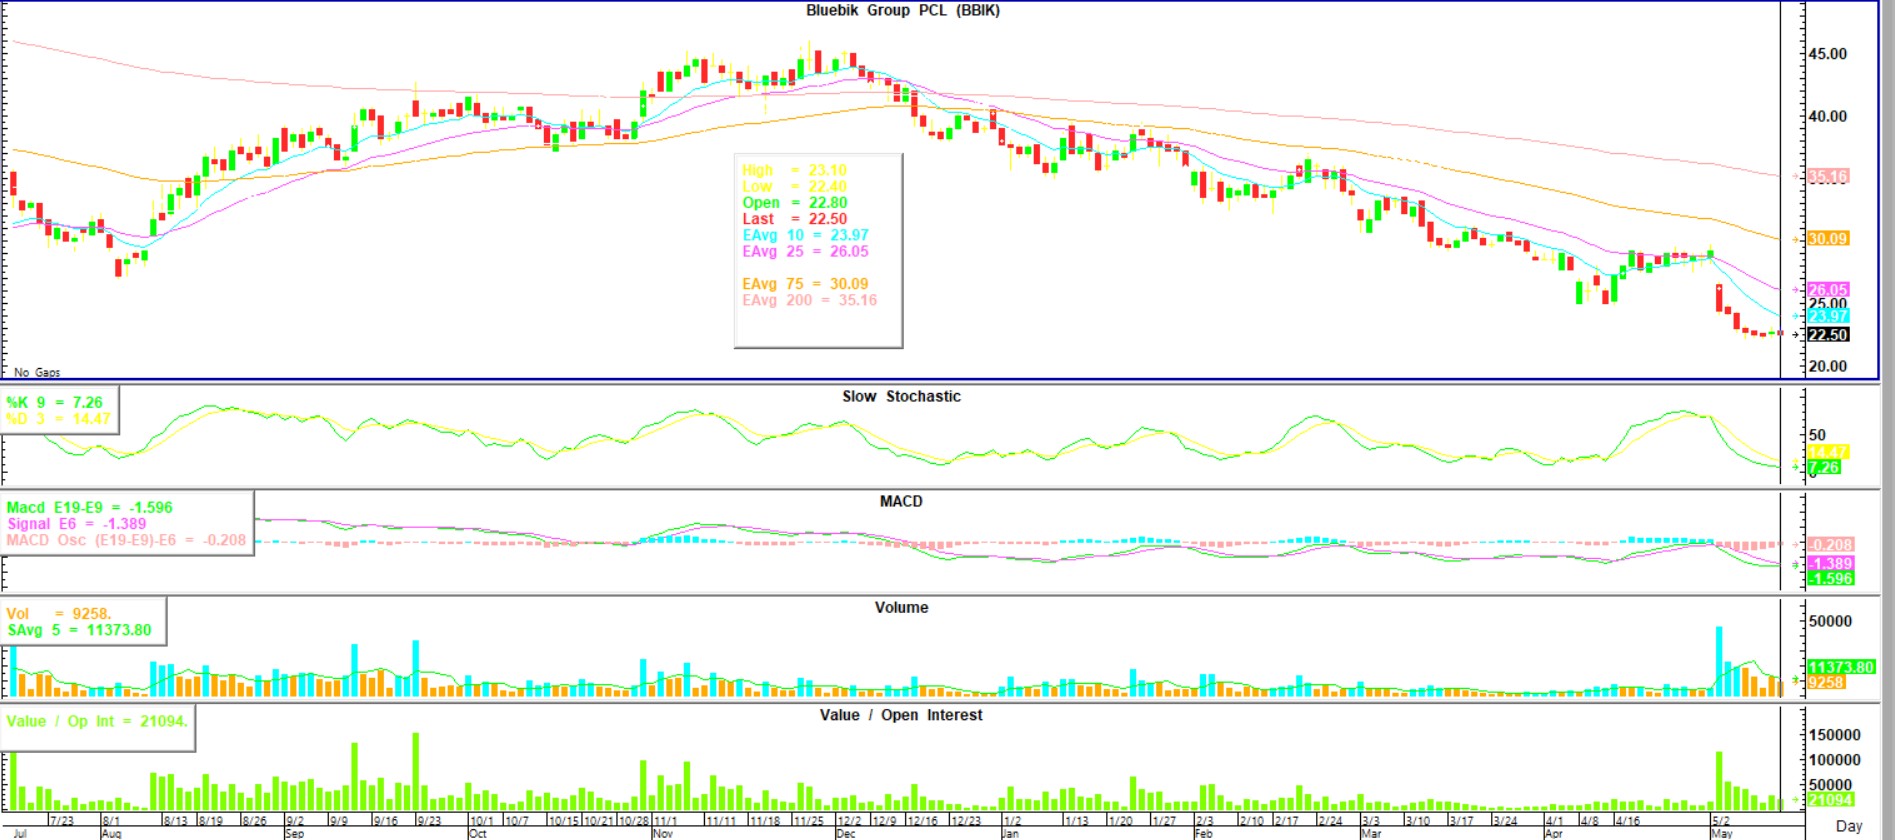
Task: Select the cyan 23.97 price axis tag
Action: [x=1828, y=316]
